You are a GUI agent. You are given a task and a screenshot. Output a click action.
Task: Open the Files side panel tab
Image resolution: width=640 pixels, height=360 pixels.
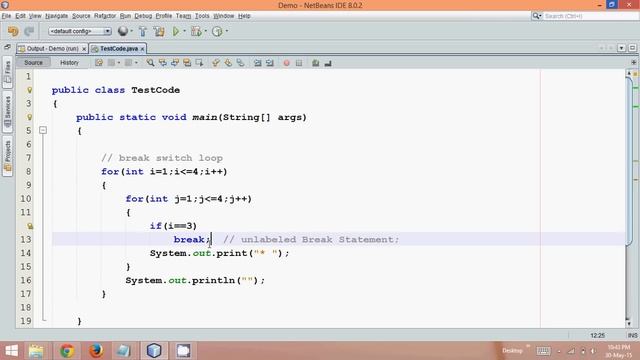pos(7,73)
